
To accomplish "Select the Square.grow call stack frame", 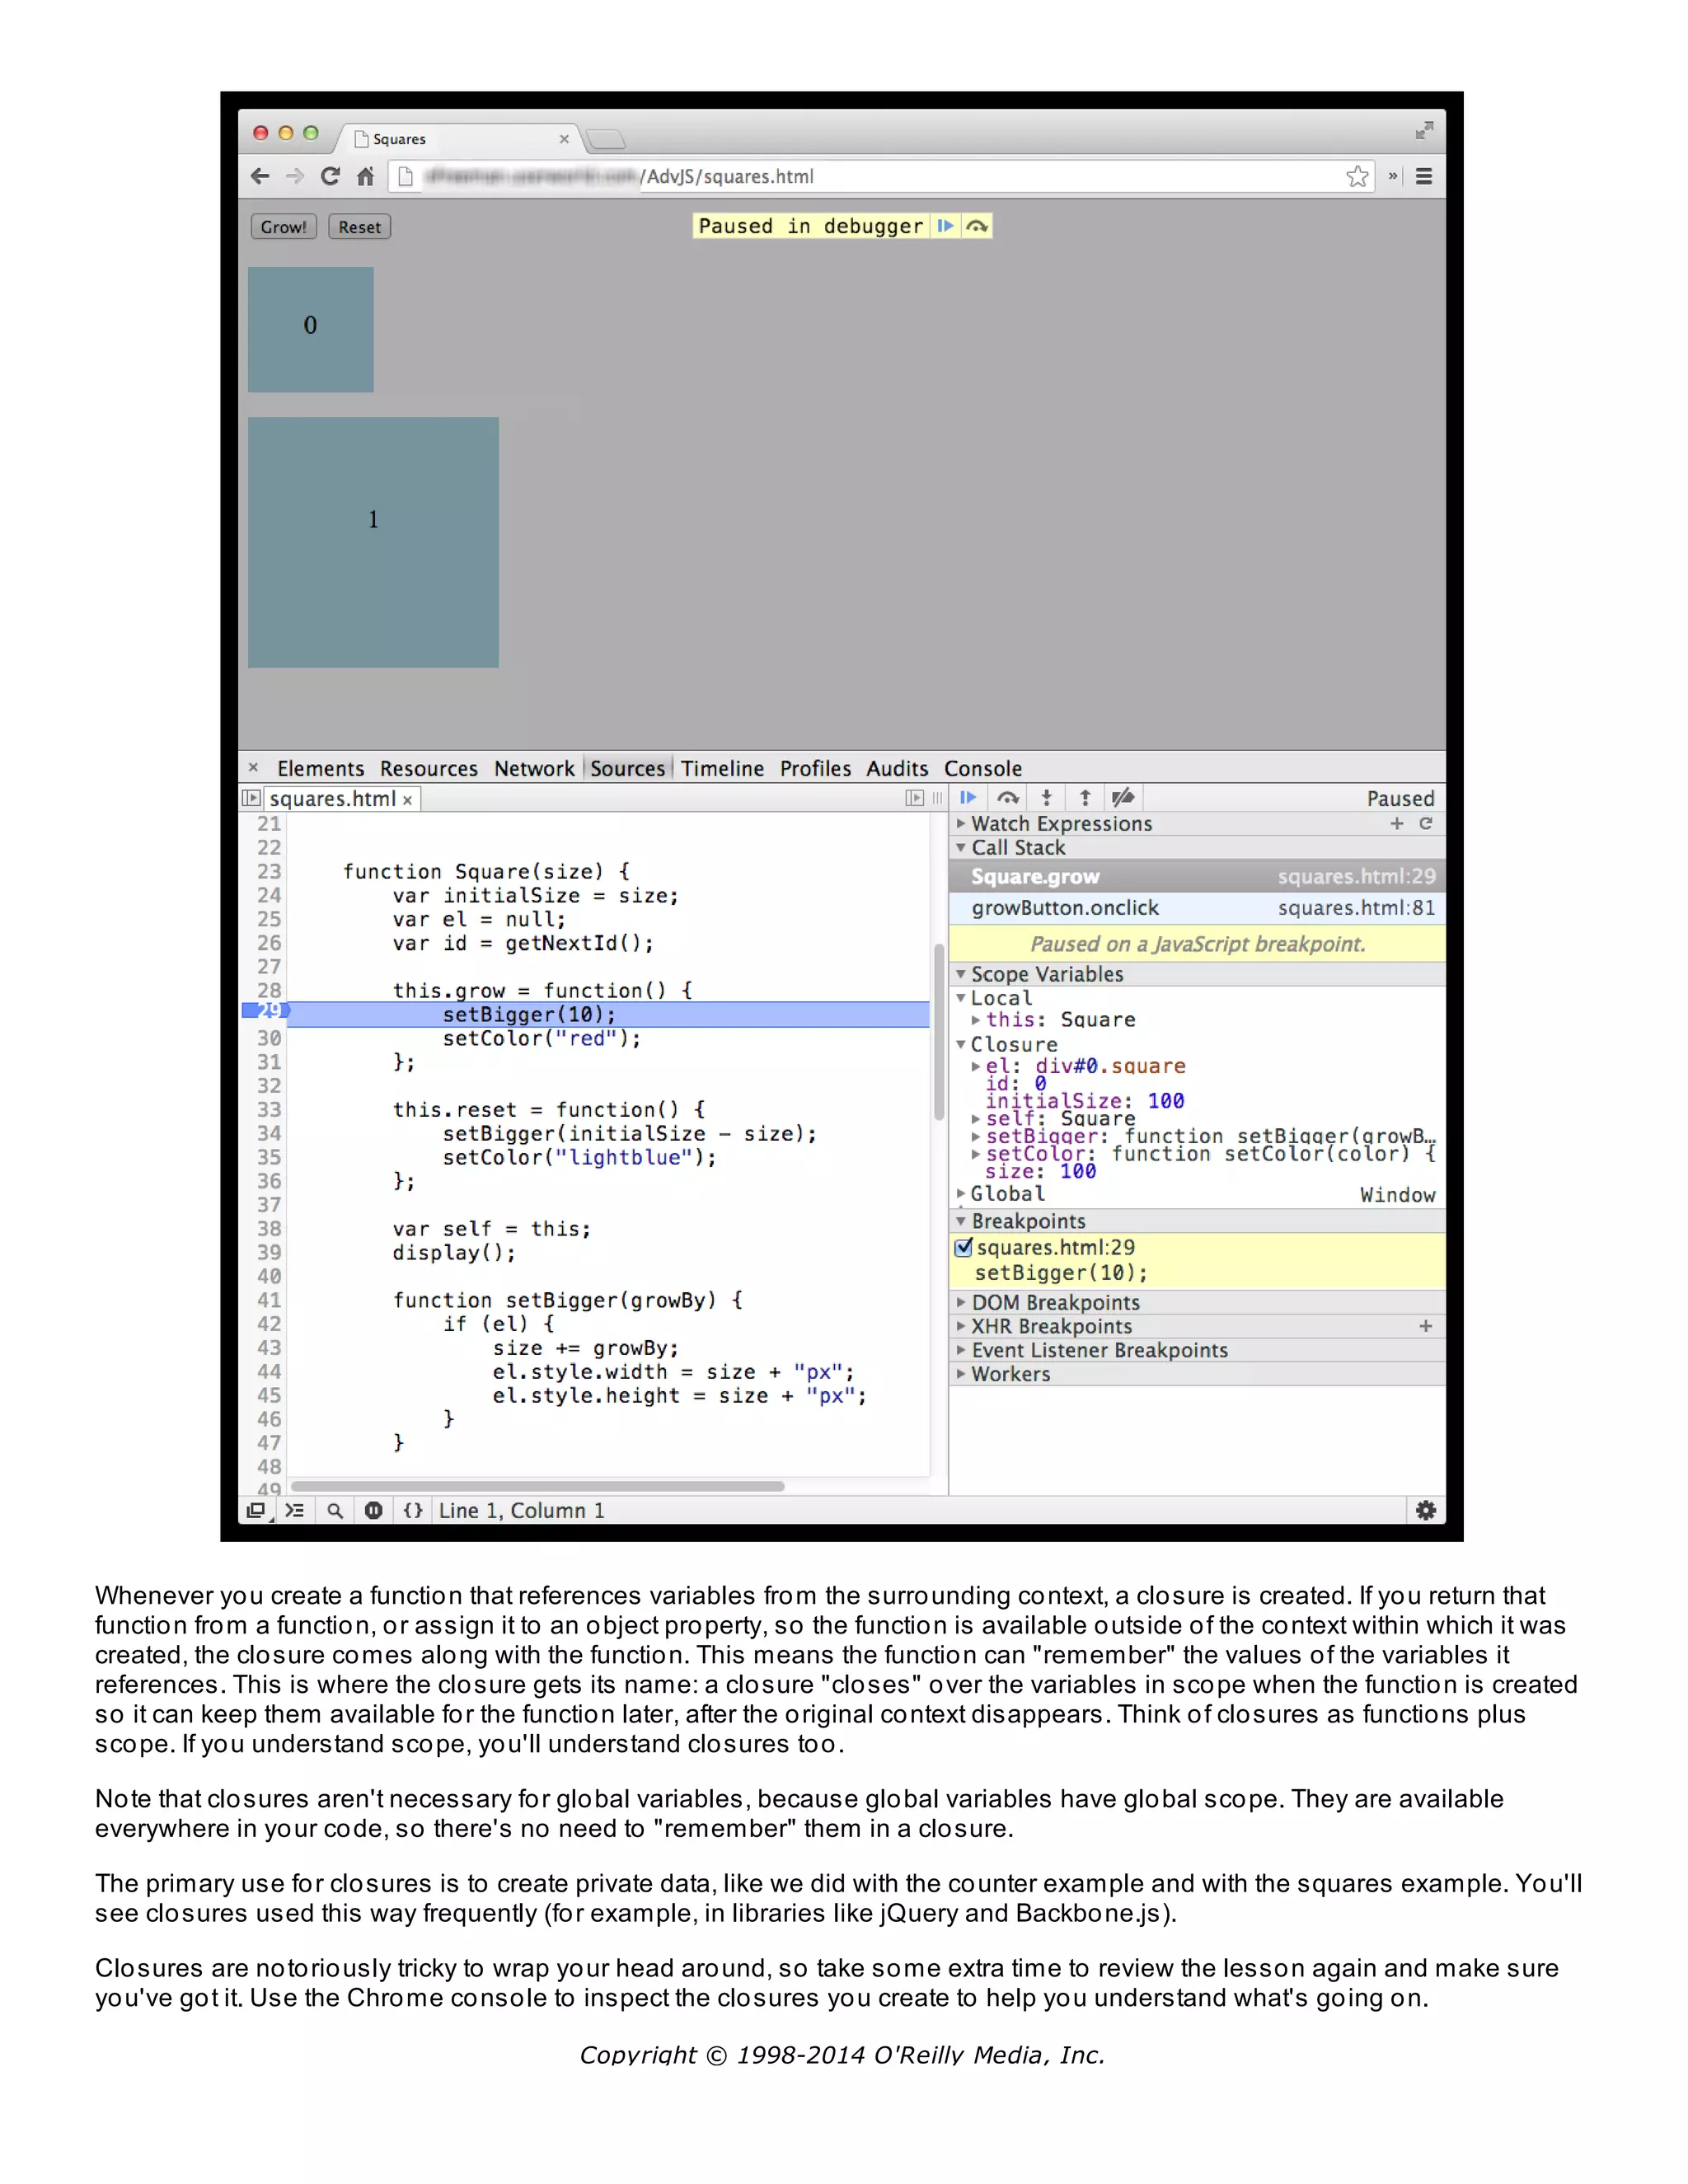I will [1197, 876].
